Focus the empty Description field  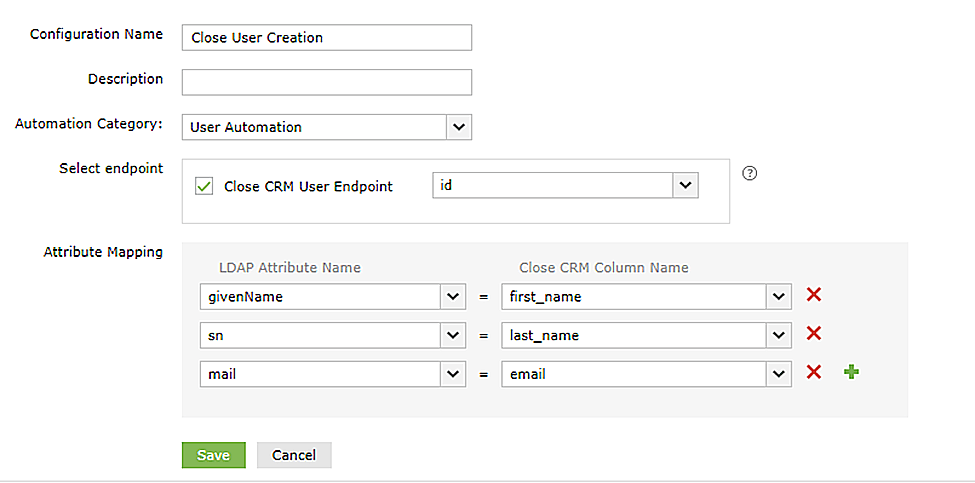326,82
